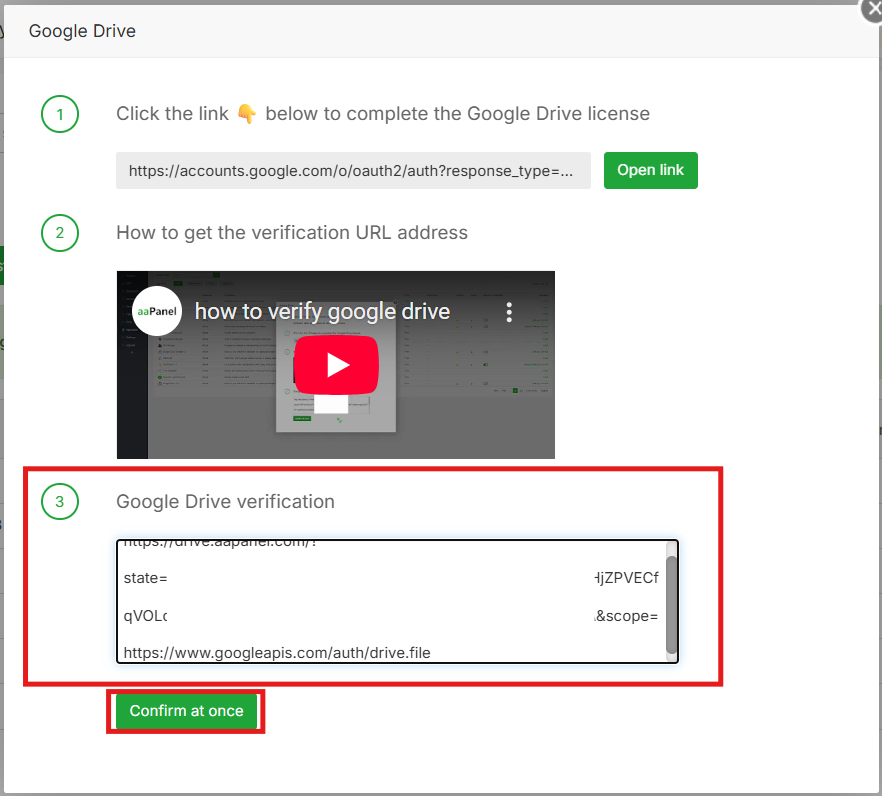Open the video's three-dot options menu
Viewport: 882px width, 796px height.
(509, 312)
